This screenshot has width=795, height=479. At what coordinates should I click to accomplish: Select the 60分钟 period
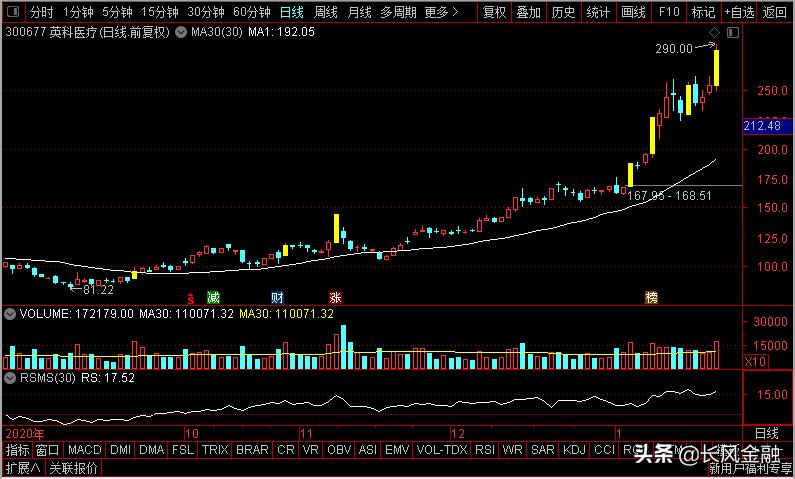[252, 12]
